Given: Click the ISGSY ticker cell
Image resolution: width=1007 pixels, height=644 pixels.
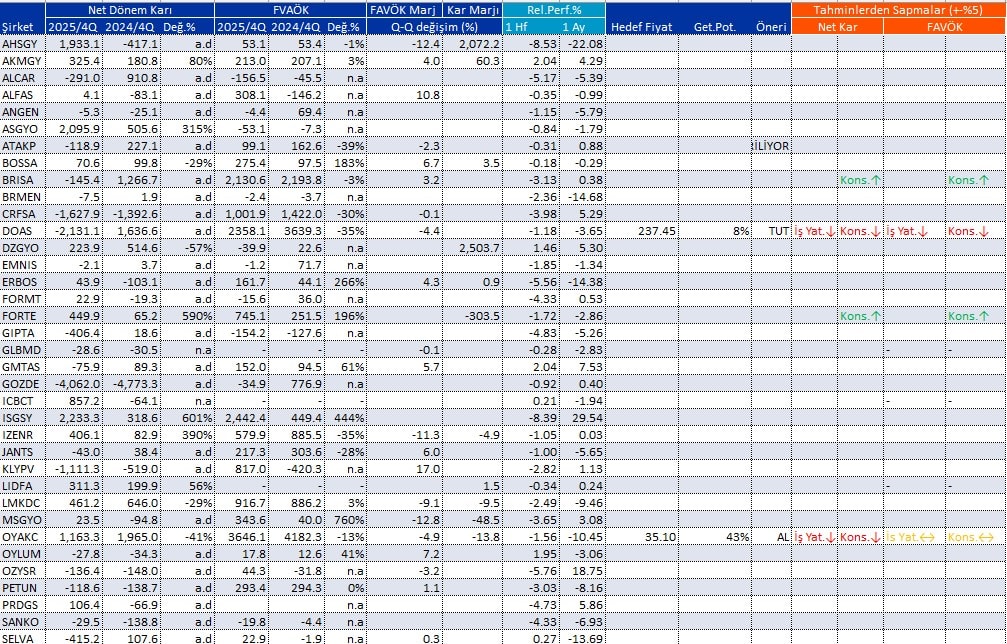Looking at the screenshot, I should click(22, 417).
